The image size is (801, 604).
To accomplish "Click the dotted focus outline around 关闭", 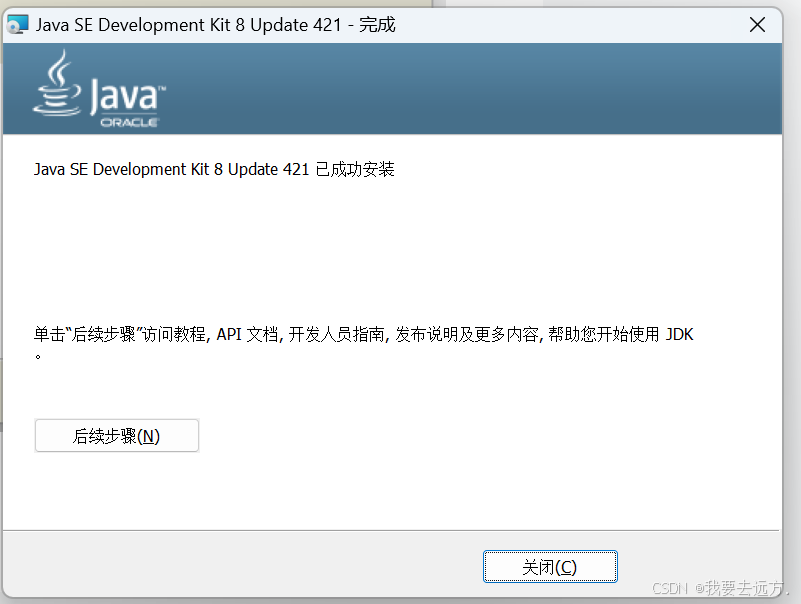I will click(550, 552).
